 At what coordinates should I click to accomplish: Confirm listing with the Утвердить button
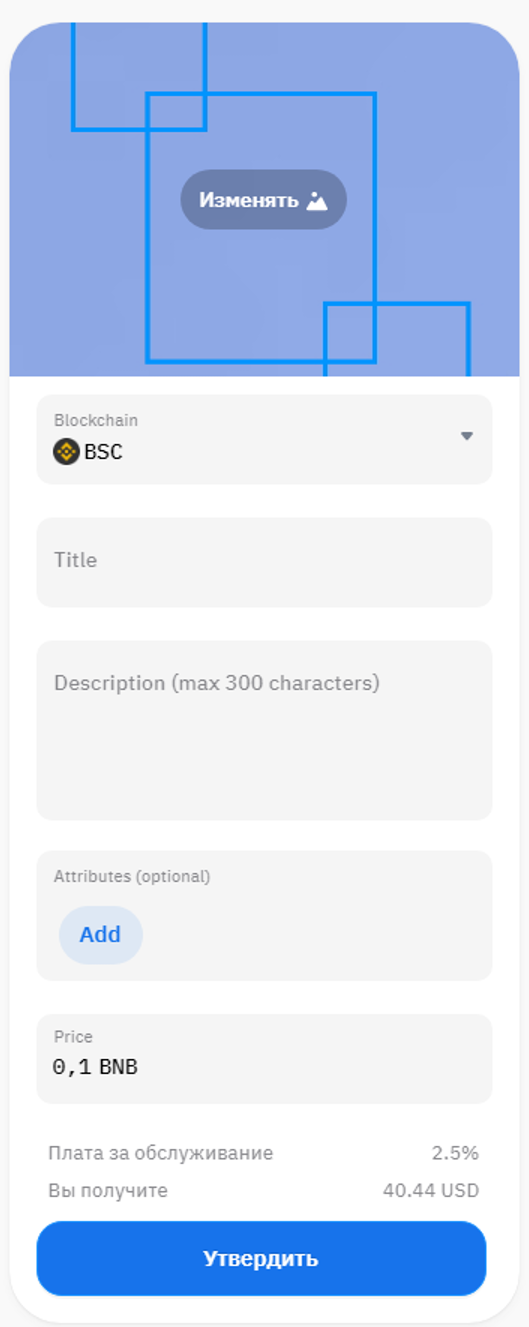[261, 1258]
